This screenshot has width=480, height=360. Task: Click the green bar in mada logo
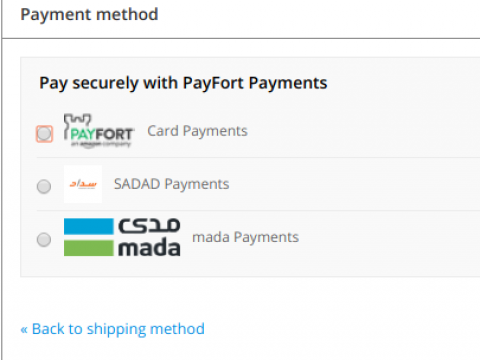89,248
